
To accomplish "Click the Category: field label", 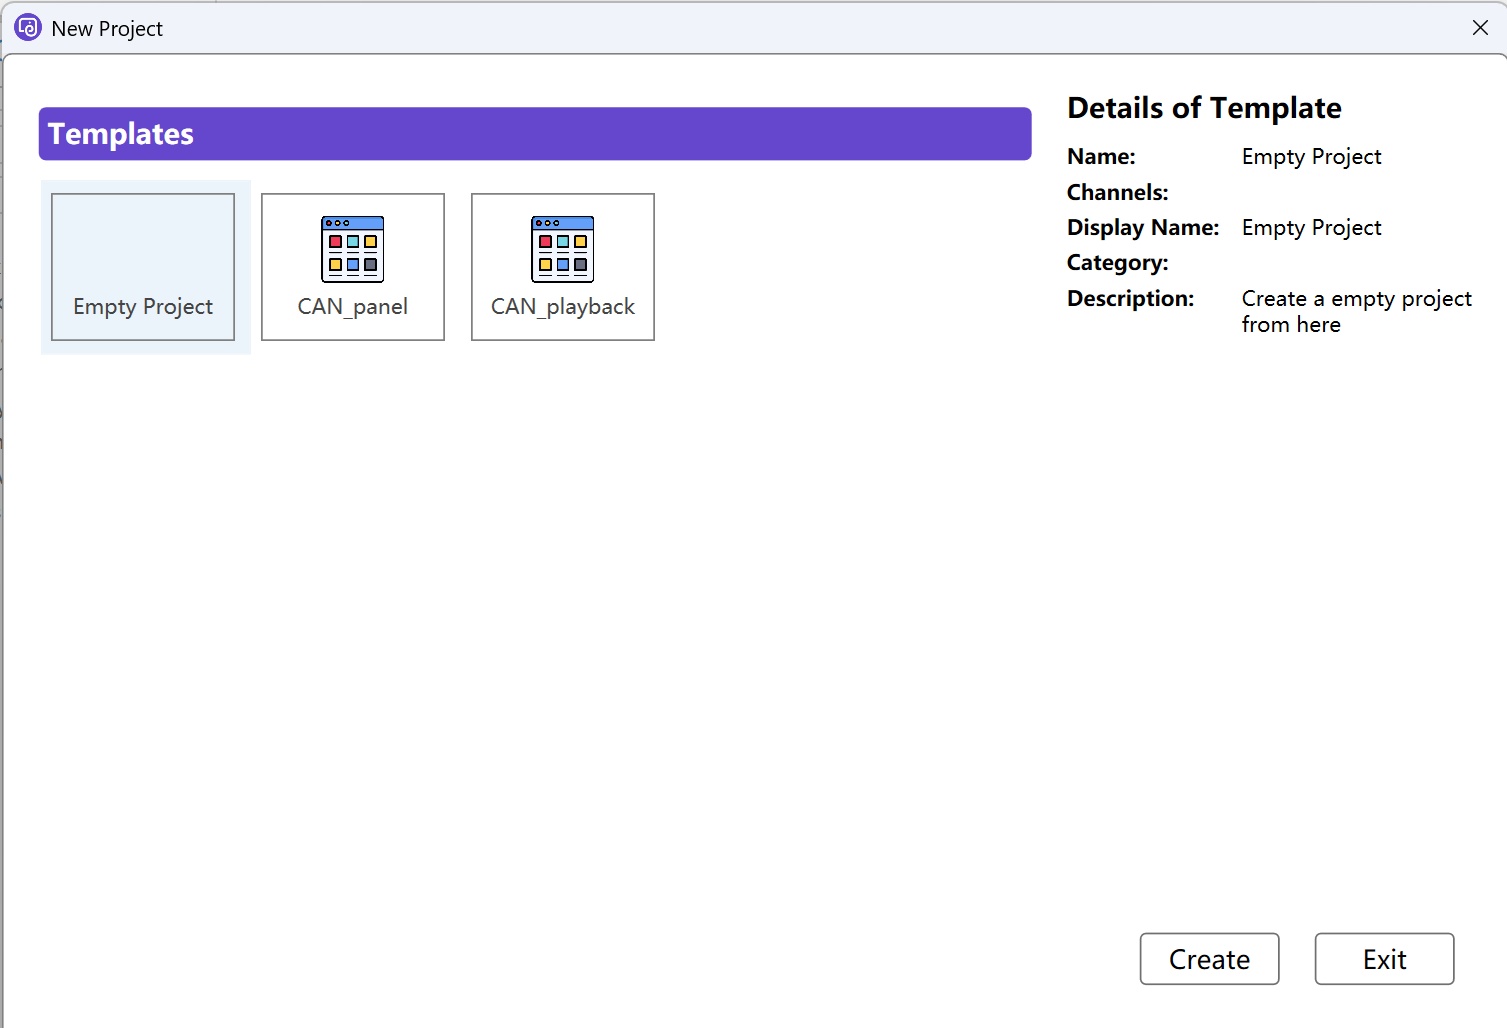I will point(1117,263).
